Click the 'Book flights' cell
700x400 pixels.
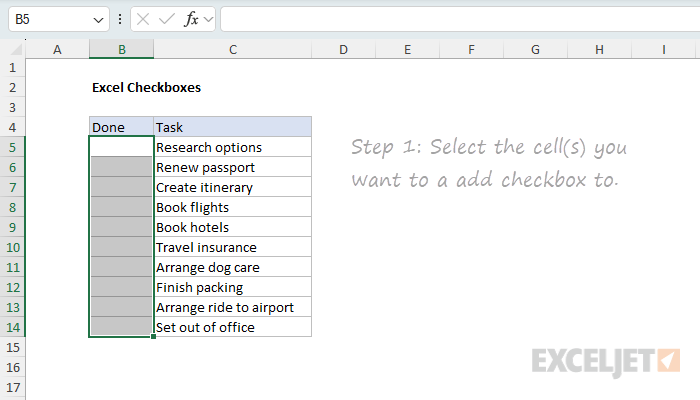click(233, 208)
